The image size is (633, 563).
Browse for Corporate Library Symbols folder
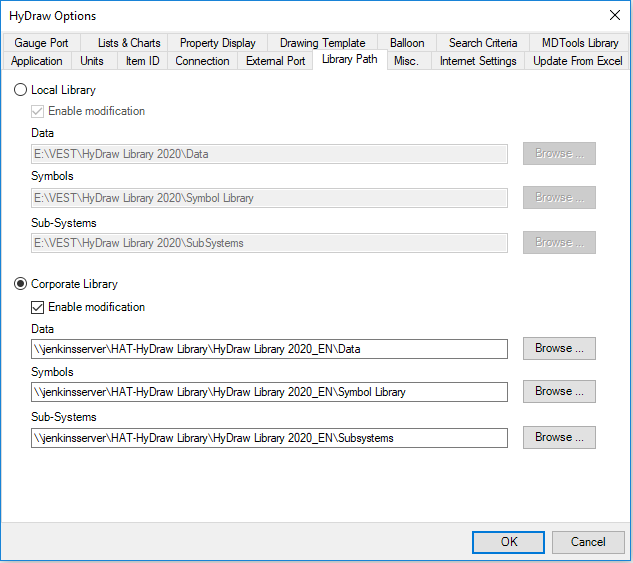[559, 391]
